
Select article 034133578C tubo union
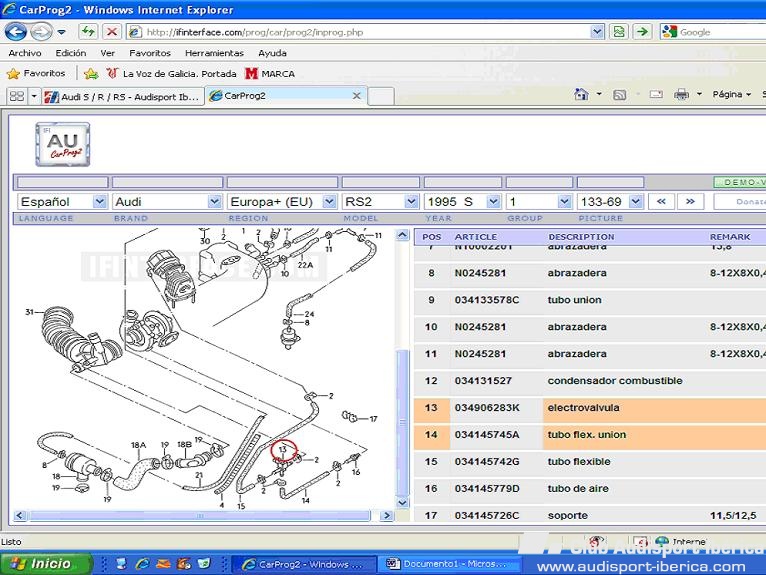pyautogui.click(x=590, y=300)
